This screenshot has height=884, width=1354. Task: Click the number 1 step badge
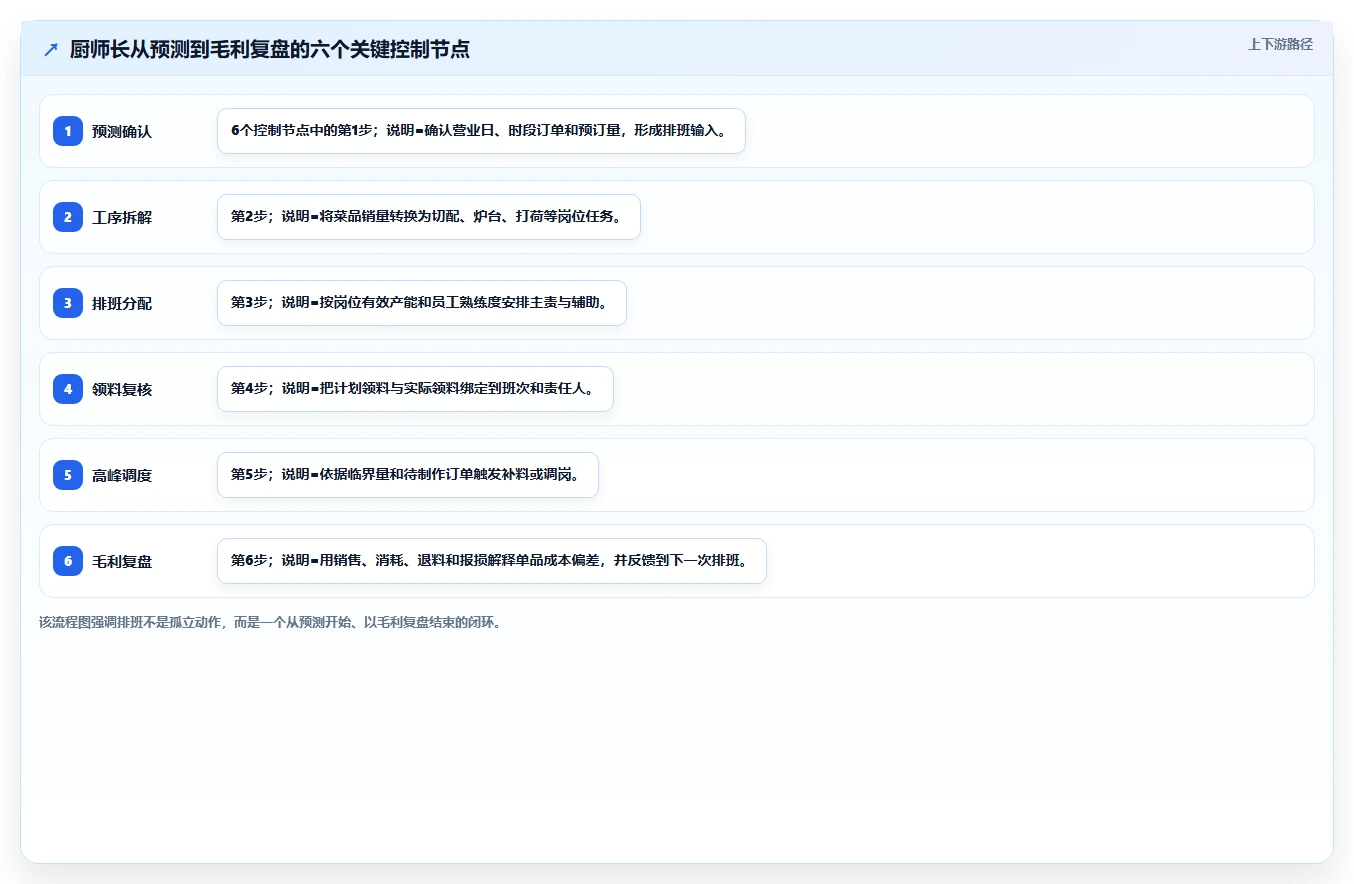click(x=68, y=131)
